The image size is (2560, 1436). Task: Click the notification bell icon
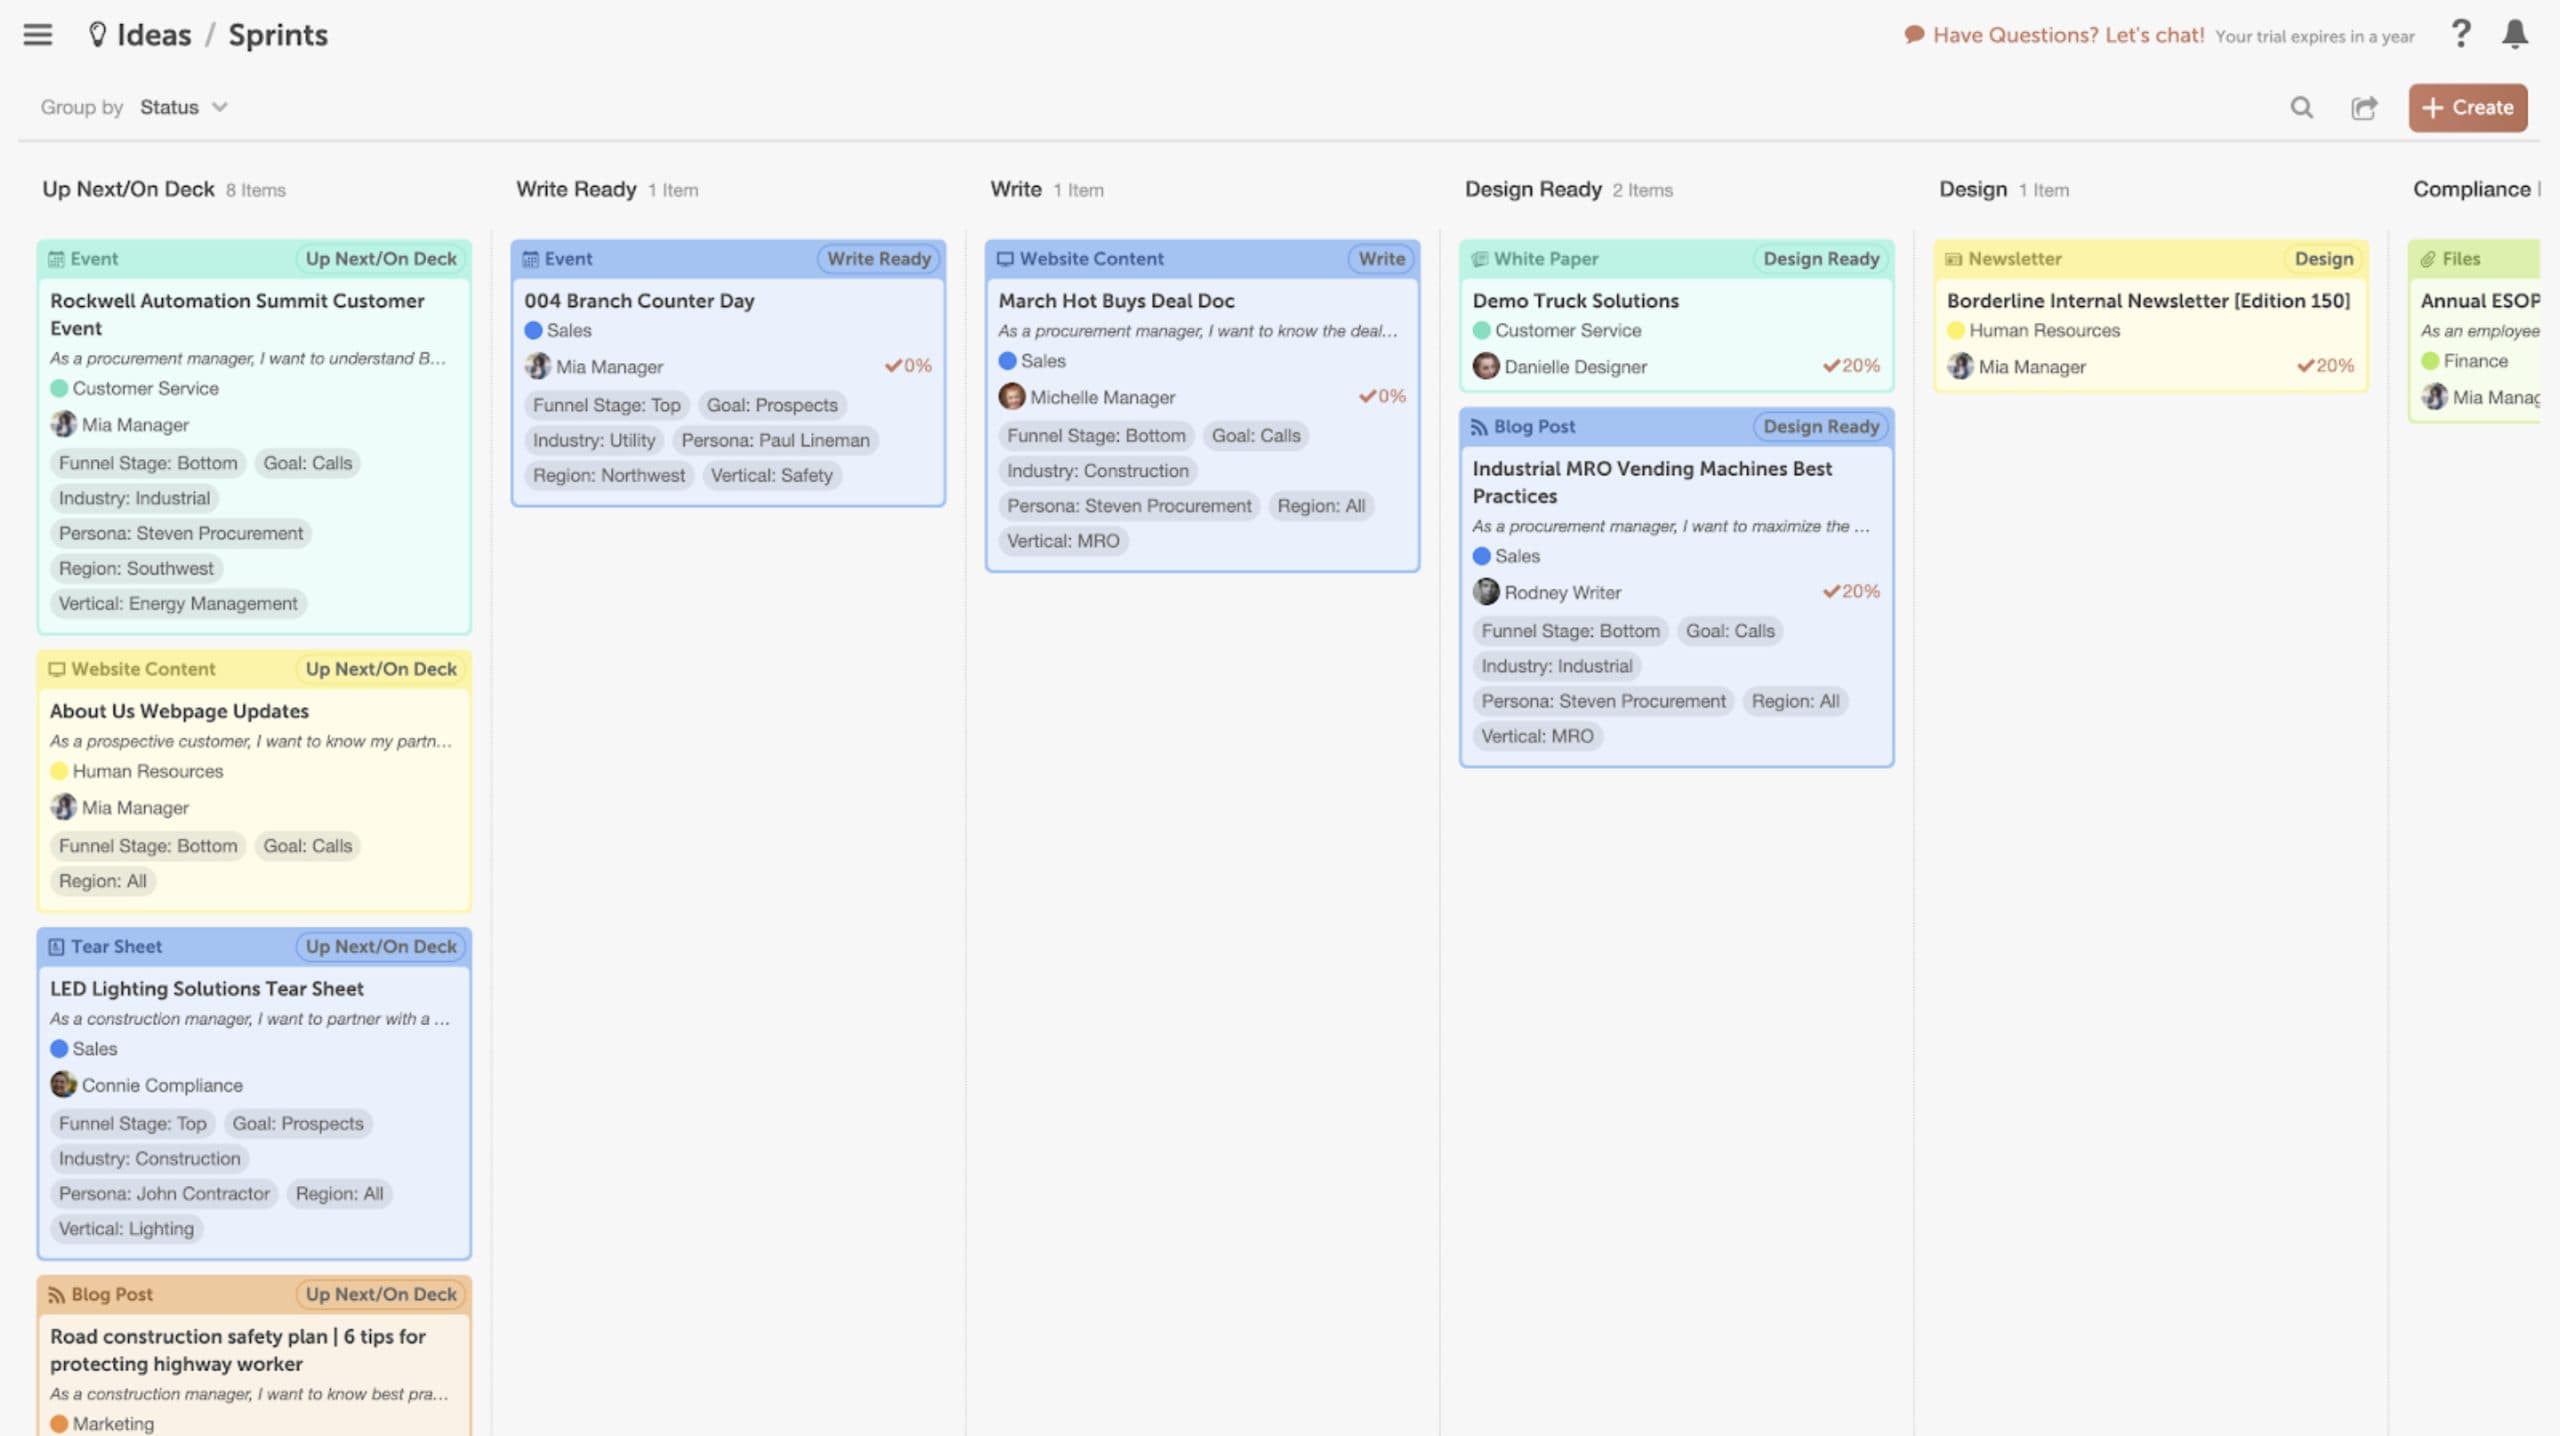pos(2514,32)
